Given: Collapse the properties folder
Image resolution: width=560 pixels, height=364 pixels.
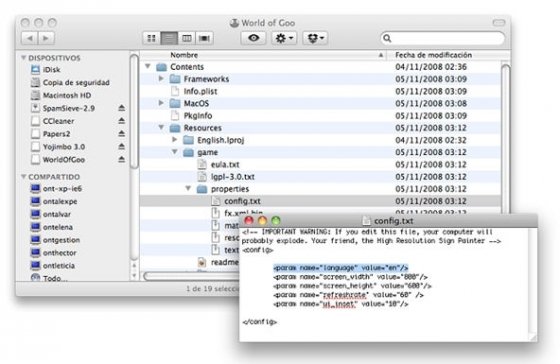Looking at the screenshot, I should tap(188, 188).
